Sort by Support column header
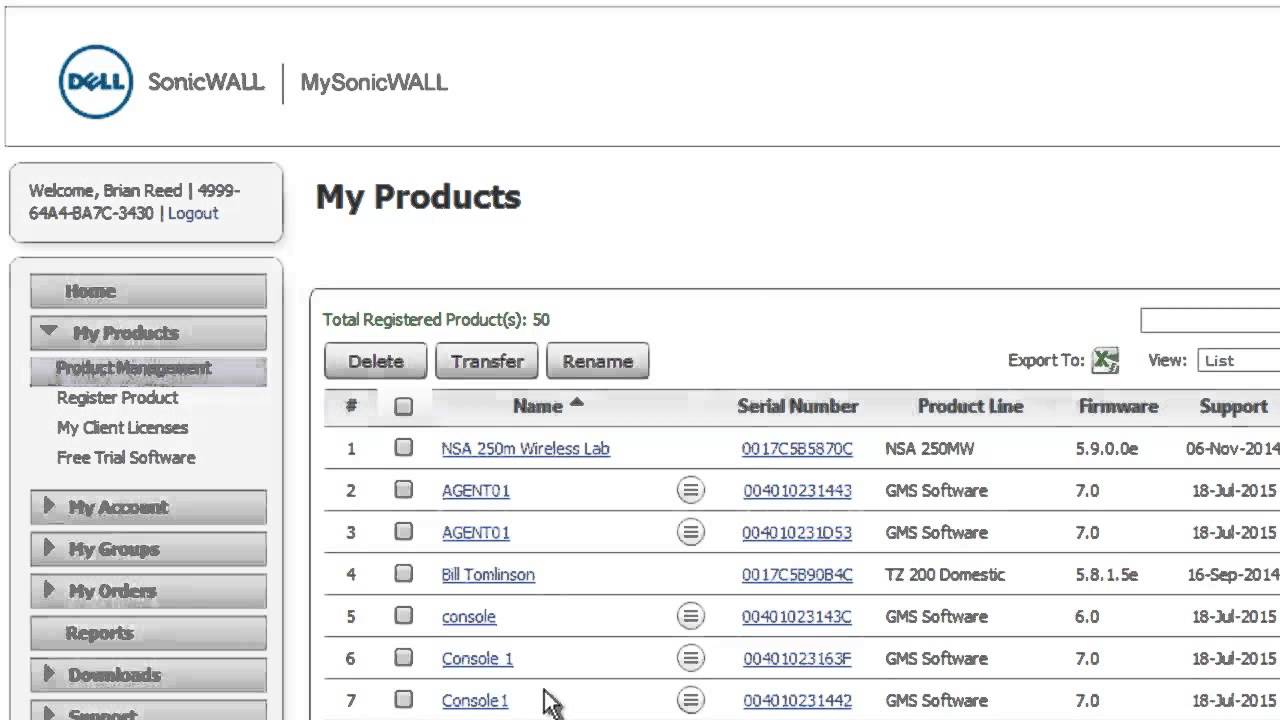The width and height of the screenshot is (1280, 720). pyautogui.click(x=1233, y=406)
